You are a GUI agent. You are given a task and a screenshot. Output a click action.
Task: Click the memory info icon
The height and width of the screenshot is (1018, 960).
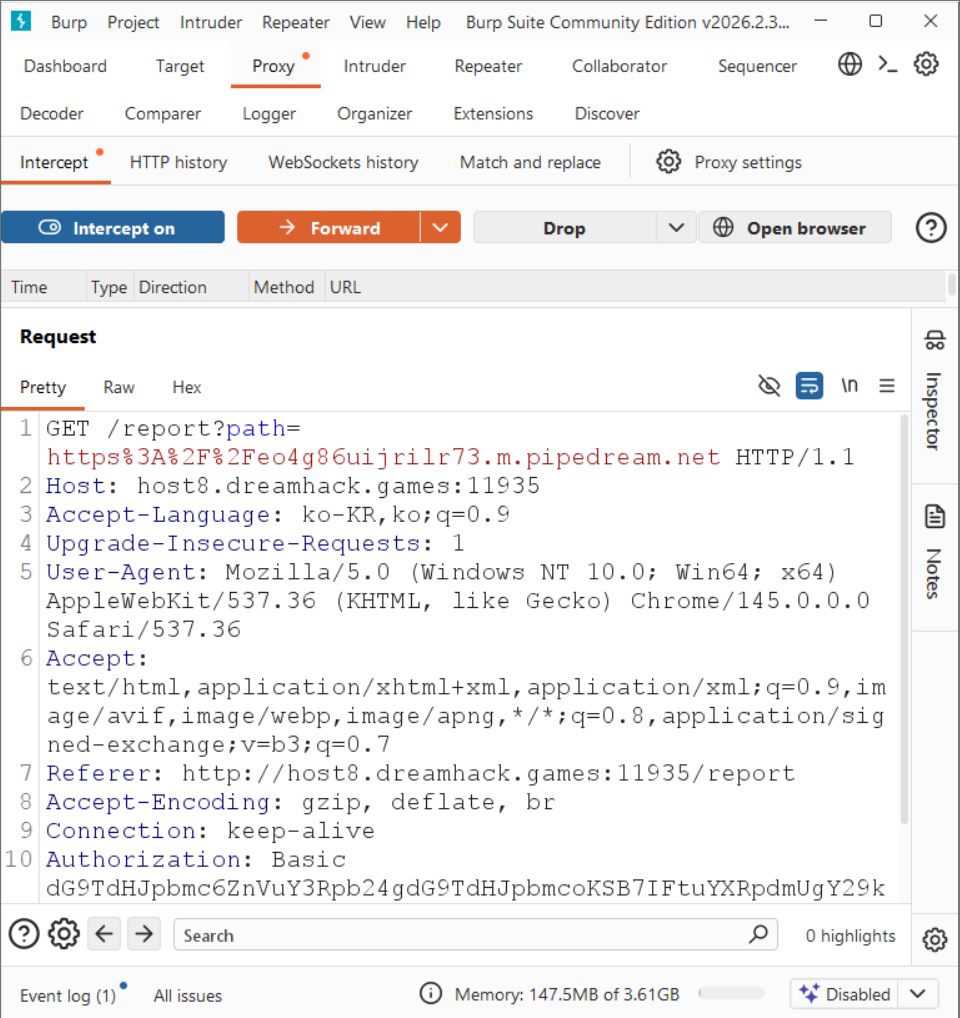(x=430, y=993)
